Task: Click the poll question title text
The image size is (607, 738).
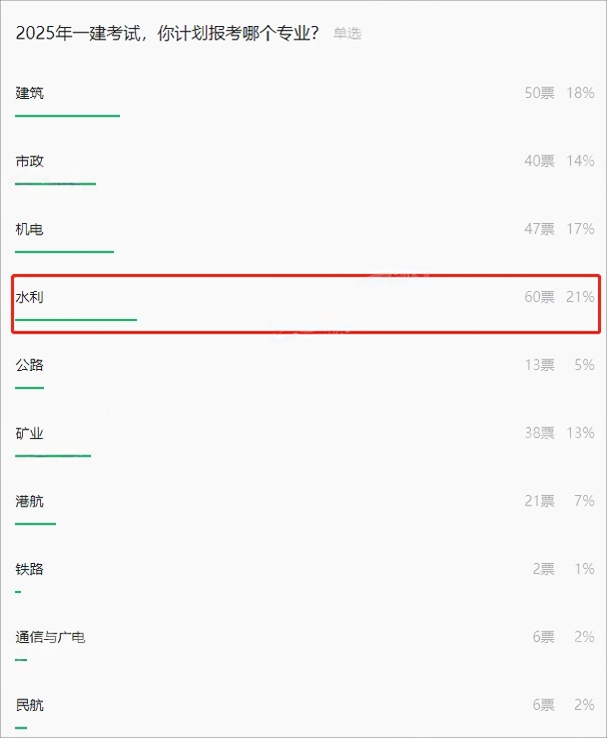Action: [x=167, y=33]
